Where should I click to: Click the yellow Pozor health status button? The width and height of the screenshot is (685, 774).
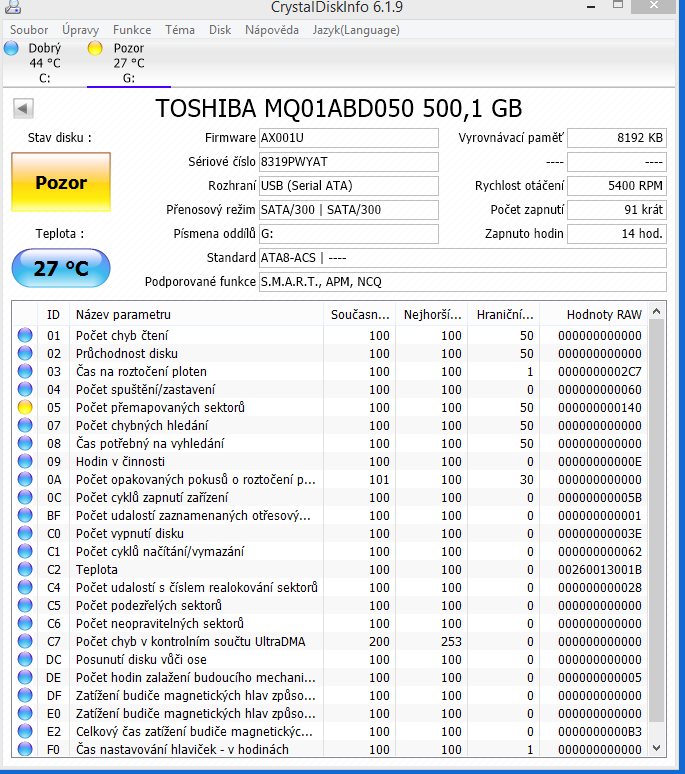coord(61,182)
